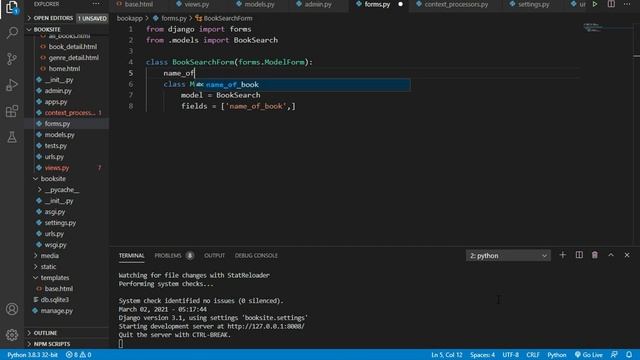The width and height of the screenshot is (640, 360).
Task: Split the terminal panel
Action: 579,255
